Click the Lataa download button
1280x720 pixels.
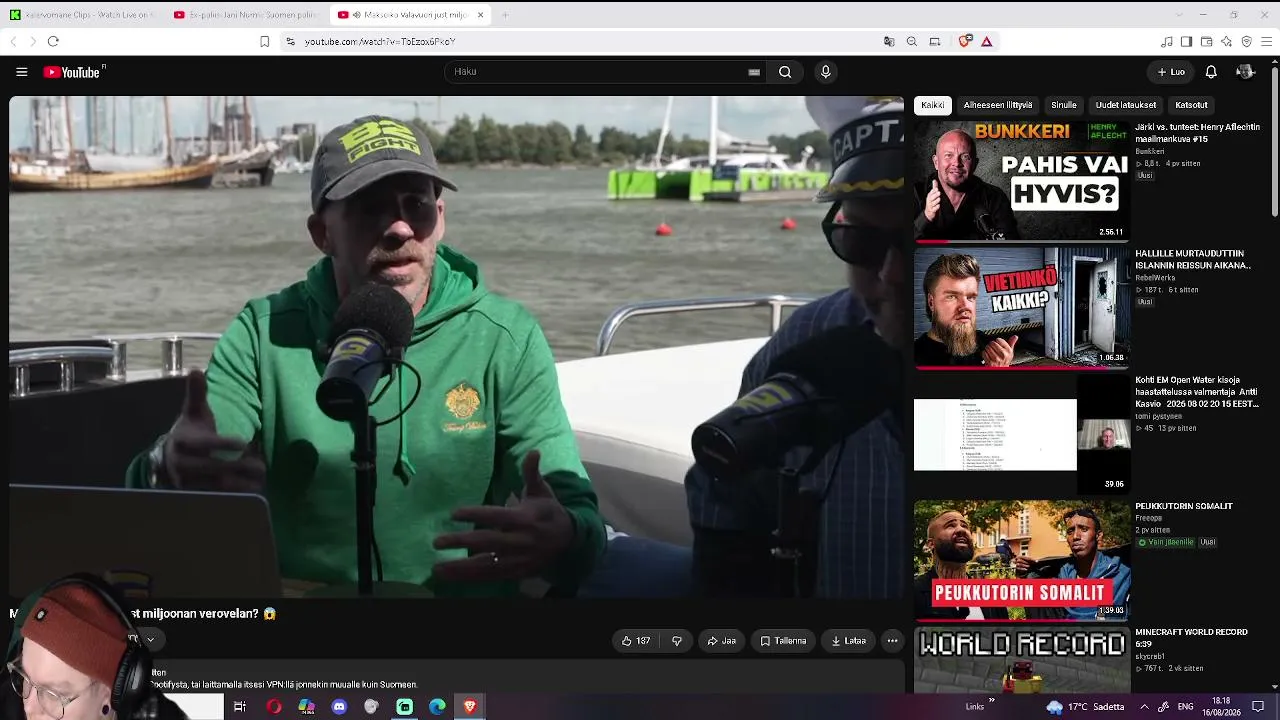(x=849, y=641)
